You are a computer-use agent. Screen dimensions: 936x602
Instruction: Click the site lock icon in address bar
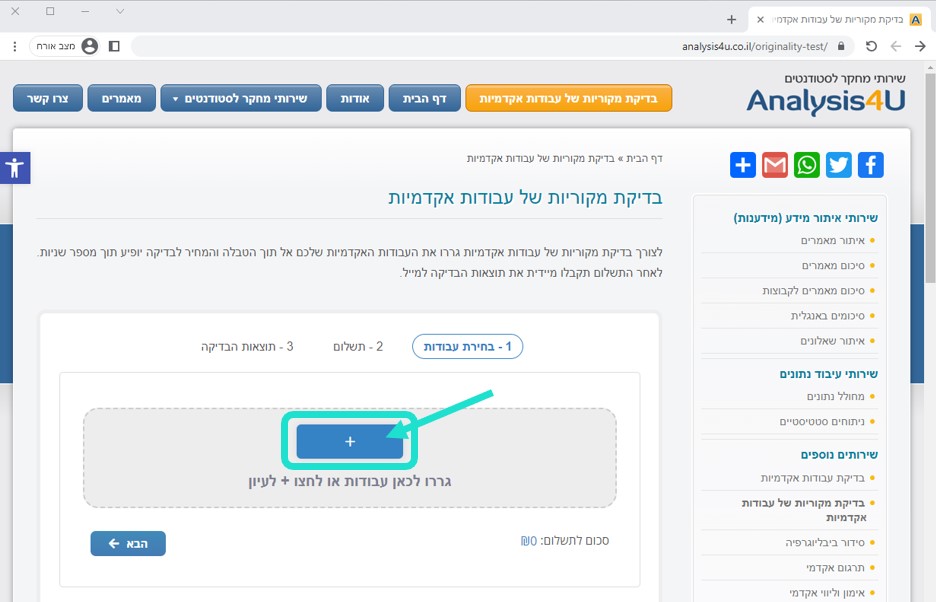[841, 46]
